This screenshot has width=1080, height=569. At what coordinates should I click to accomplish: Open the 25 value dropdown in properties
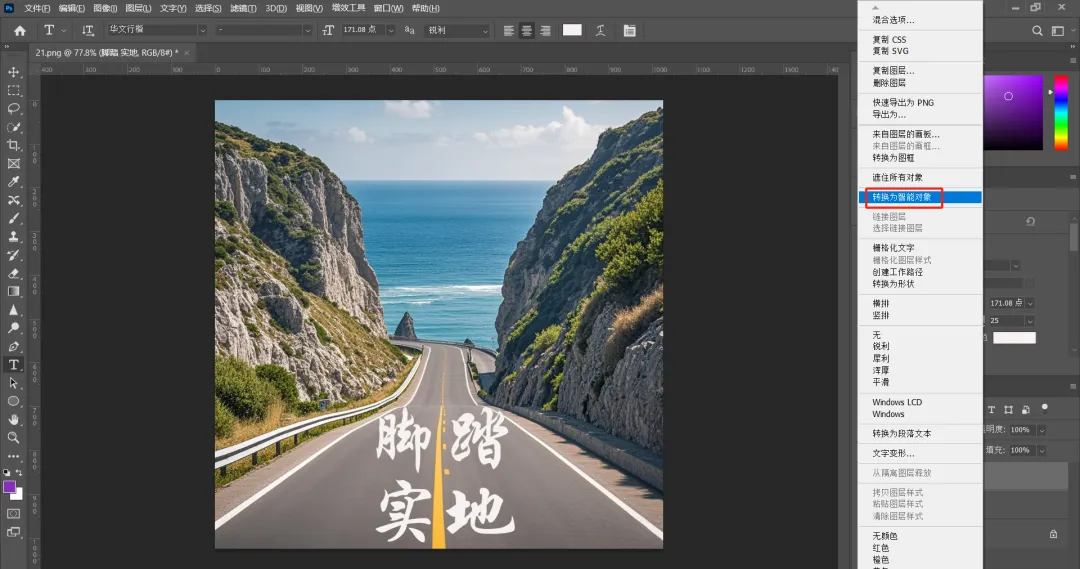(x=1030, y=321)
